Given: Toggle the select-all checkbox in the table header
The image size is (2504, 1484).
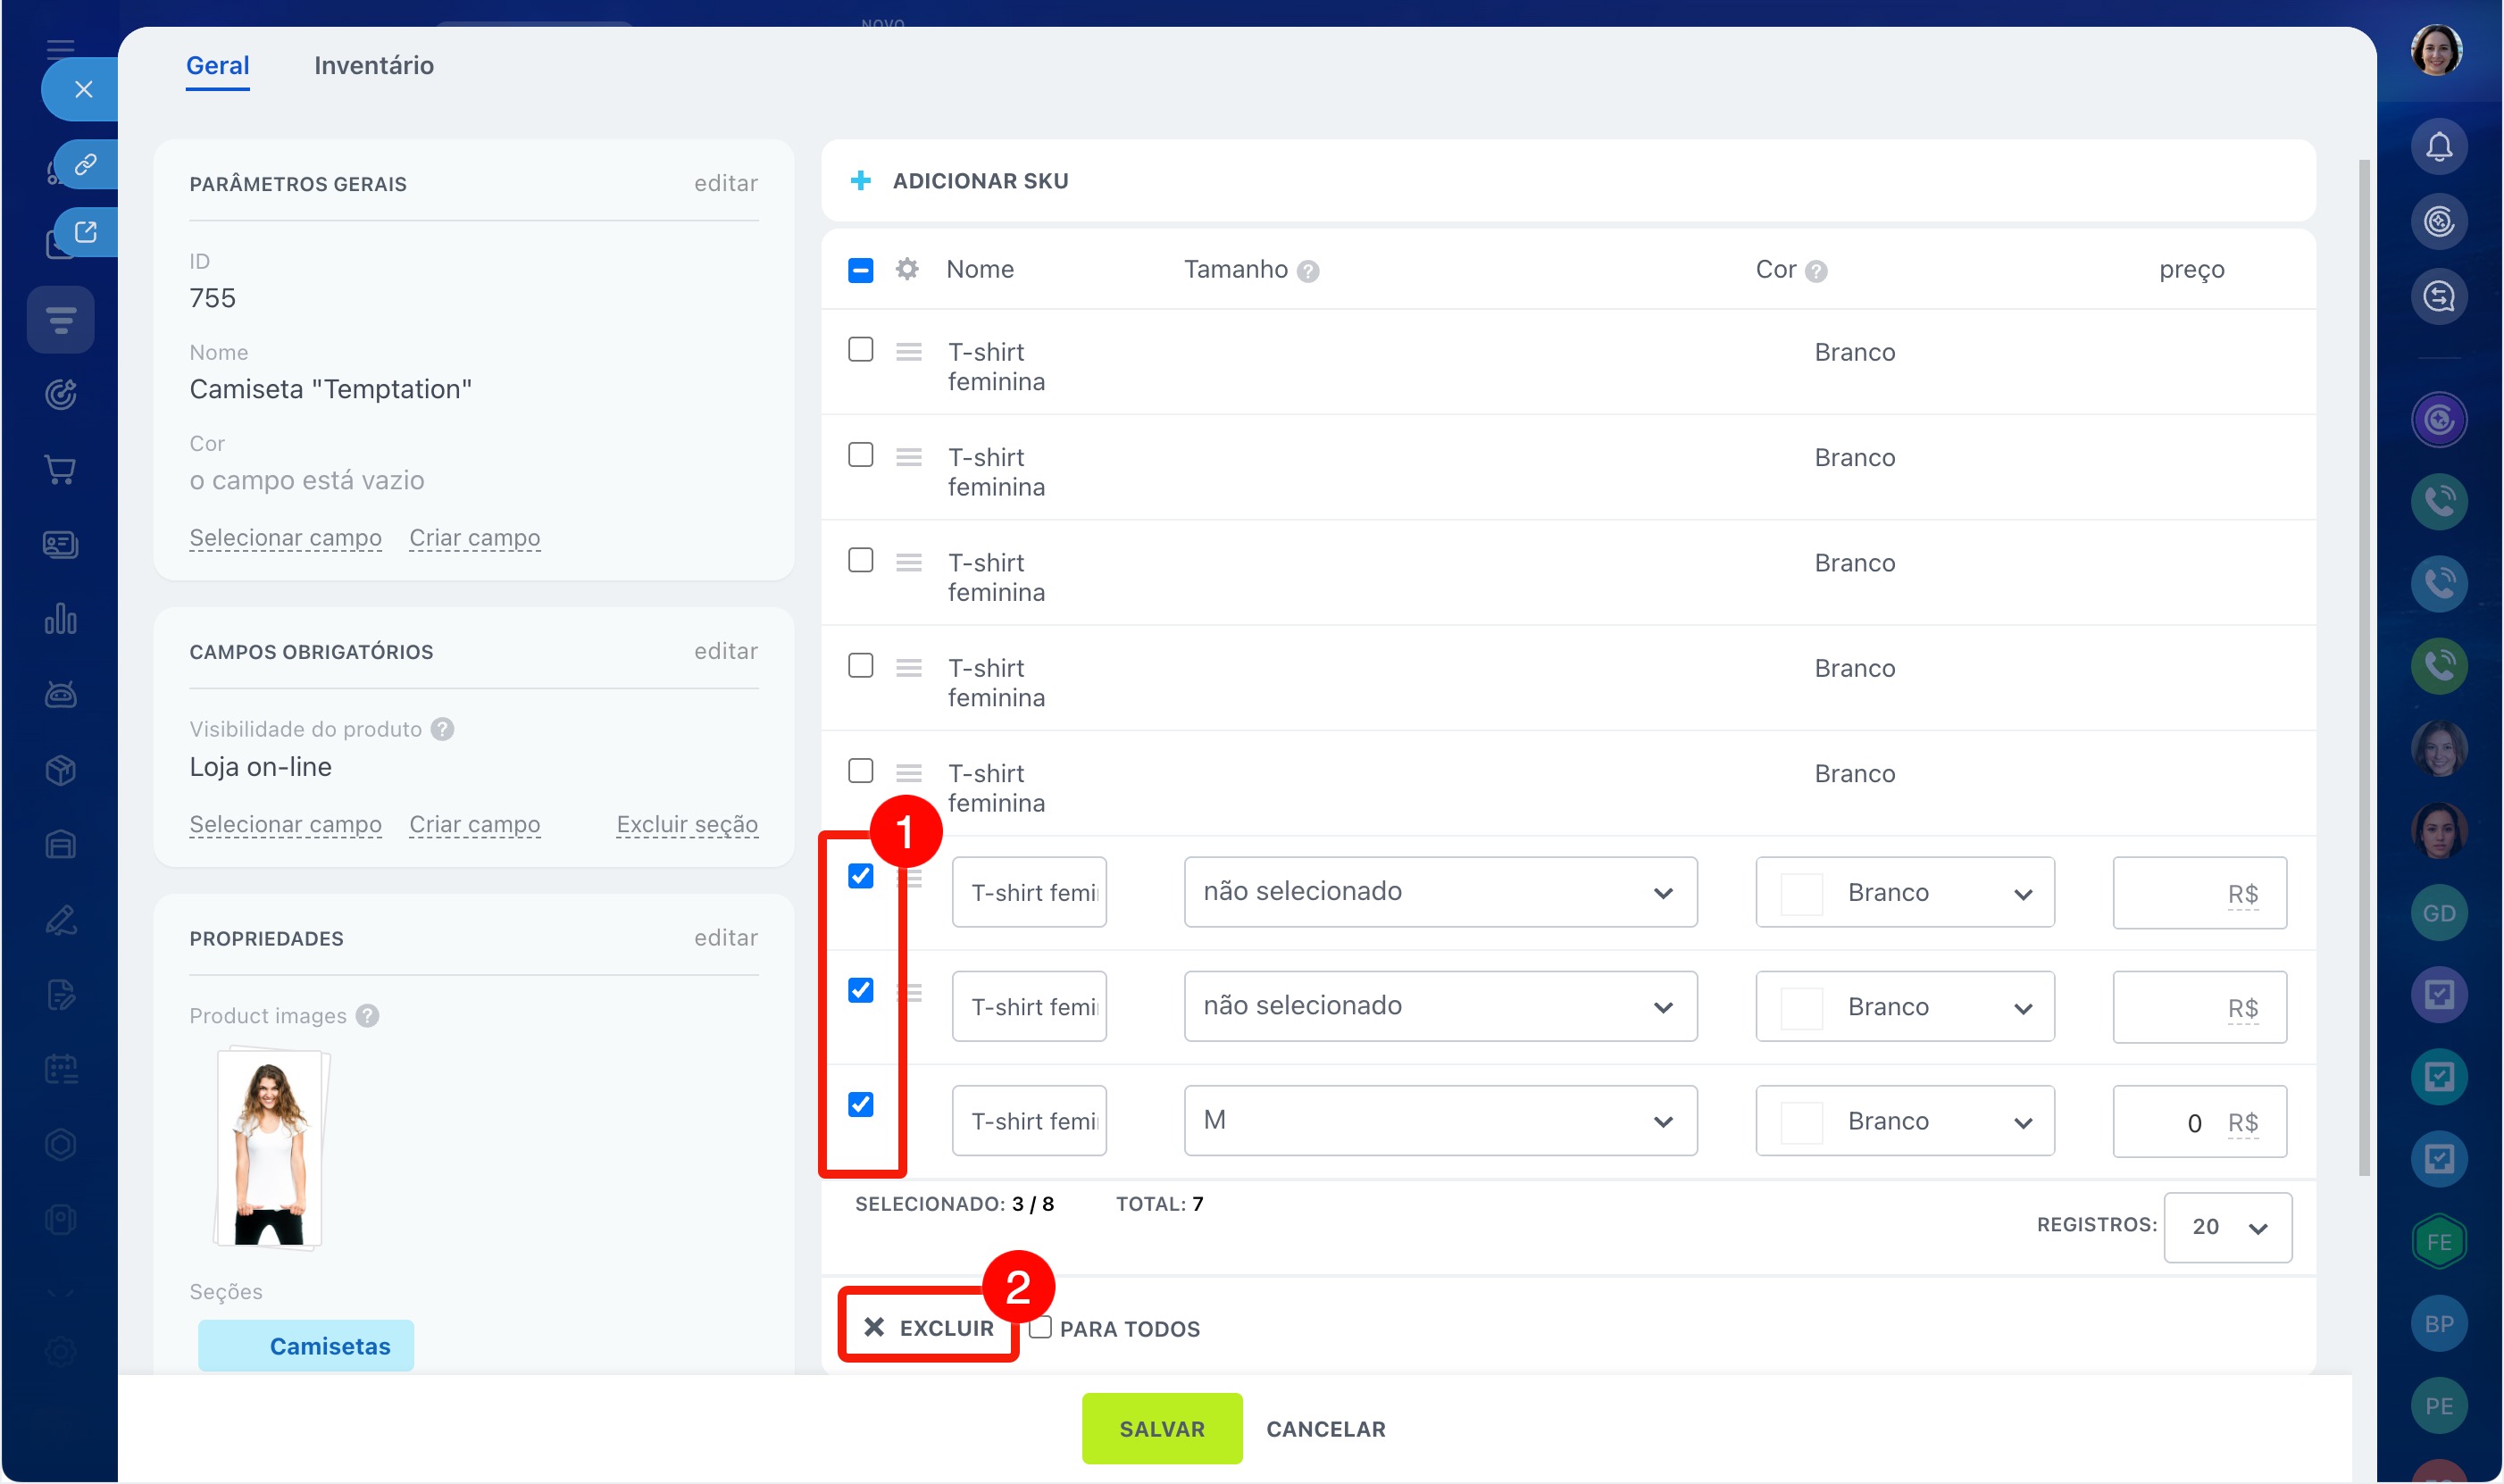Looking at the screenshot, I should (x=860, y=270).
